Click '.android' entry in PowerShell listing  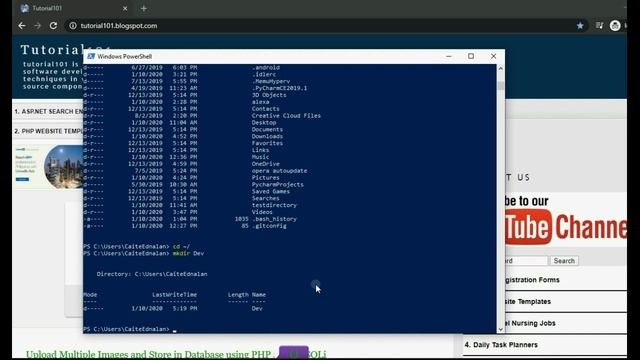tap(266, 68)
